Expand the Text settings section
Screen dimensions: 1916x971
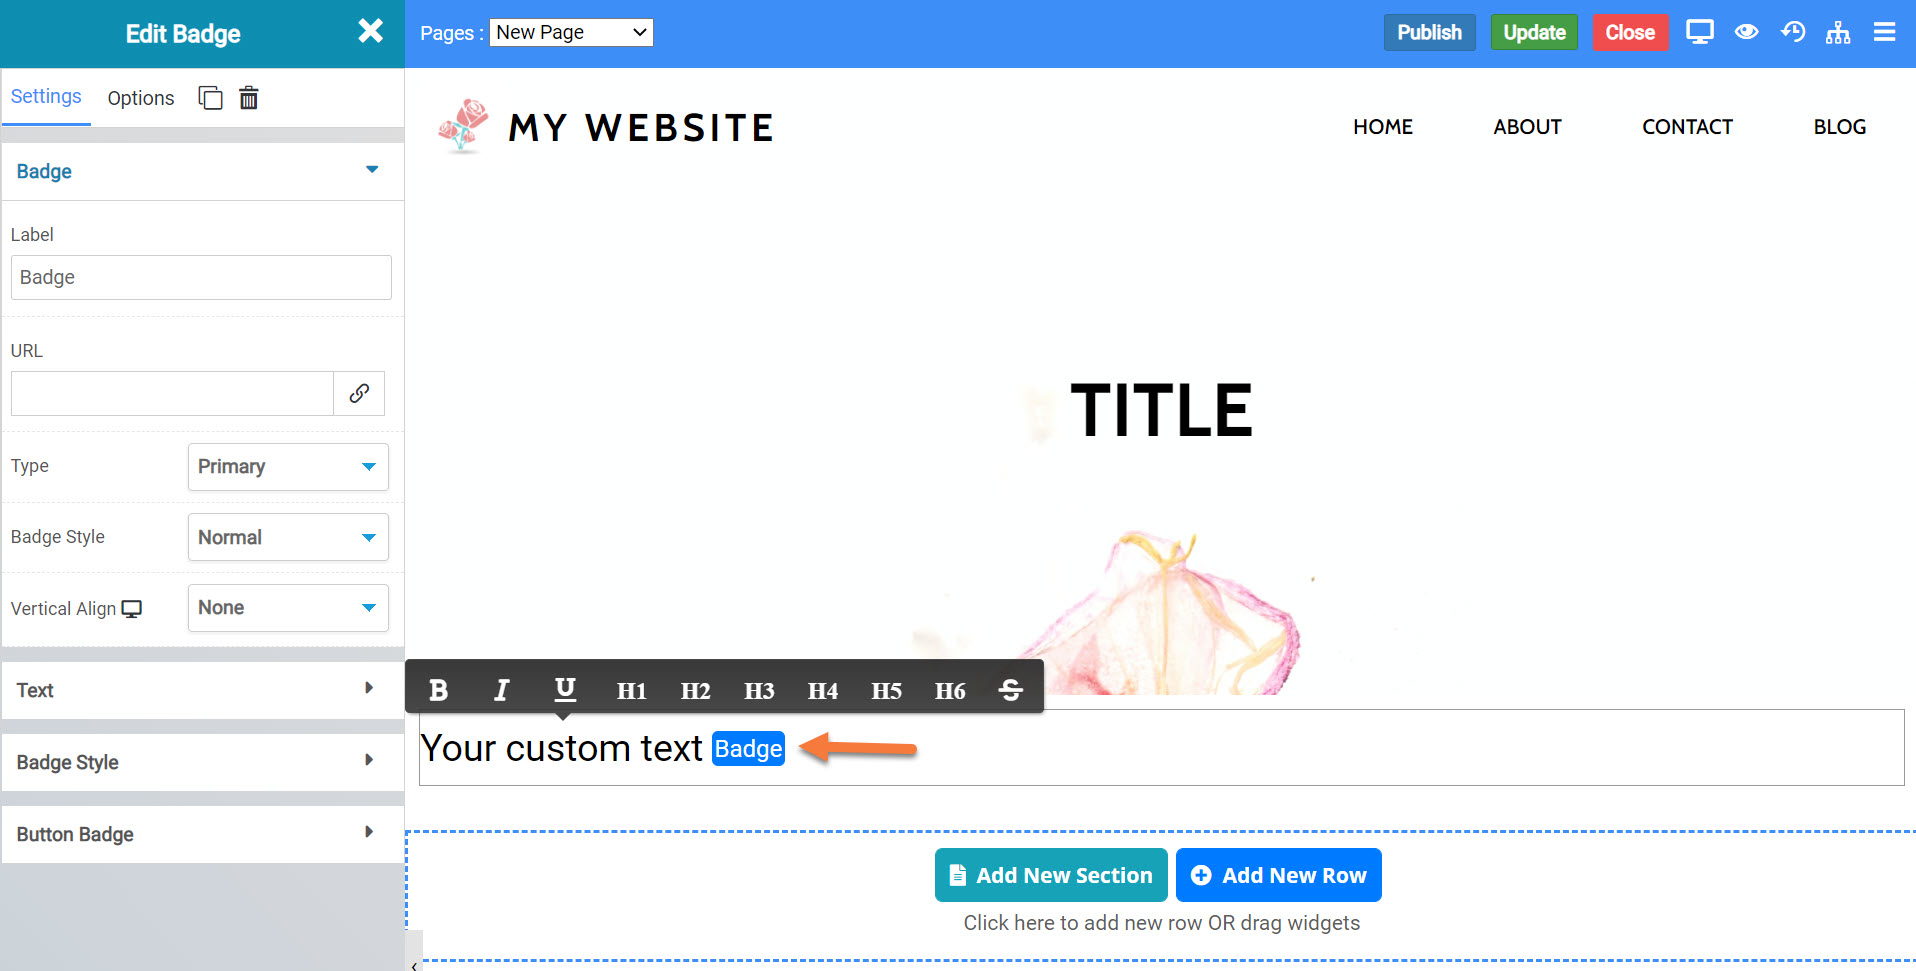pos(202,690)
